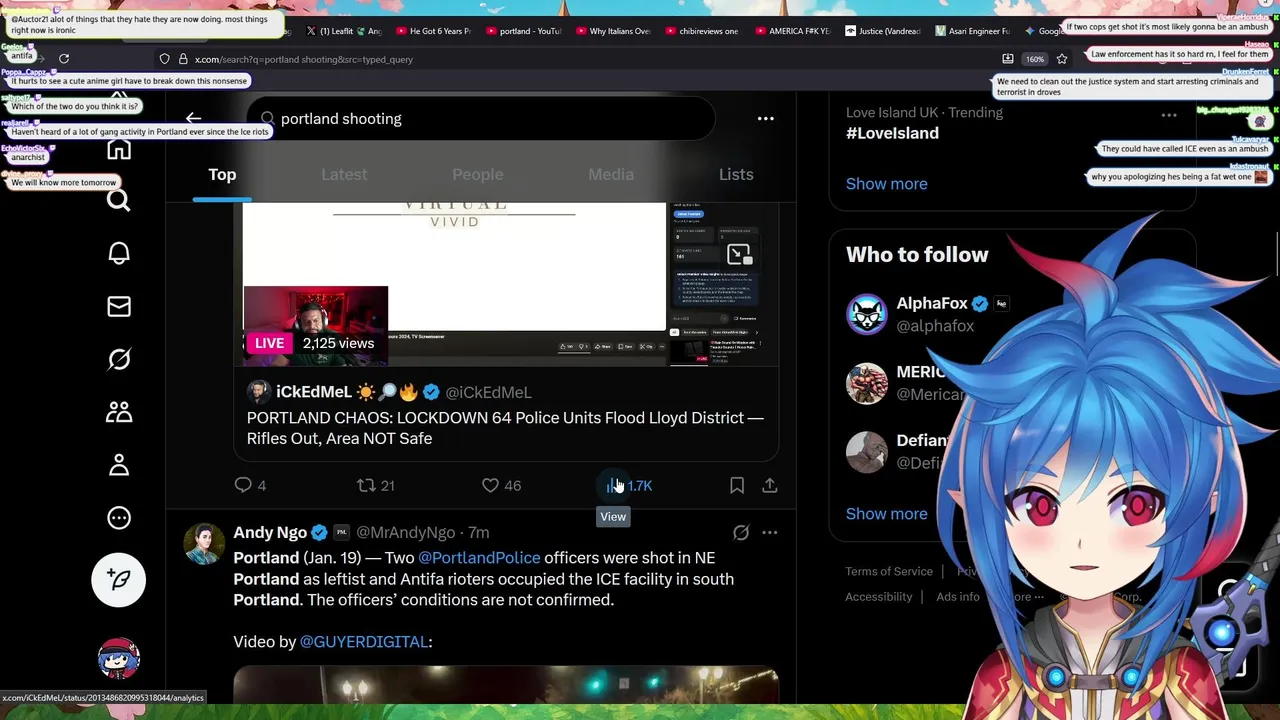Screen dimensions: 1280x720
Task: Open Grok actions on Andy Ngo's post
Action: pos(741,533)
